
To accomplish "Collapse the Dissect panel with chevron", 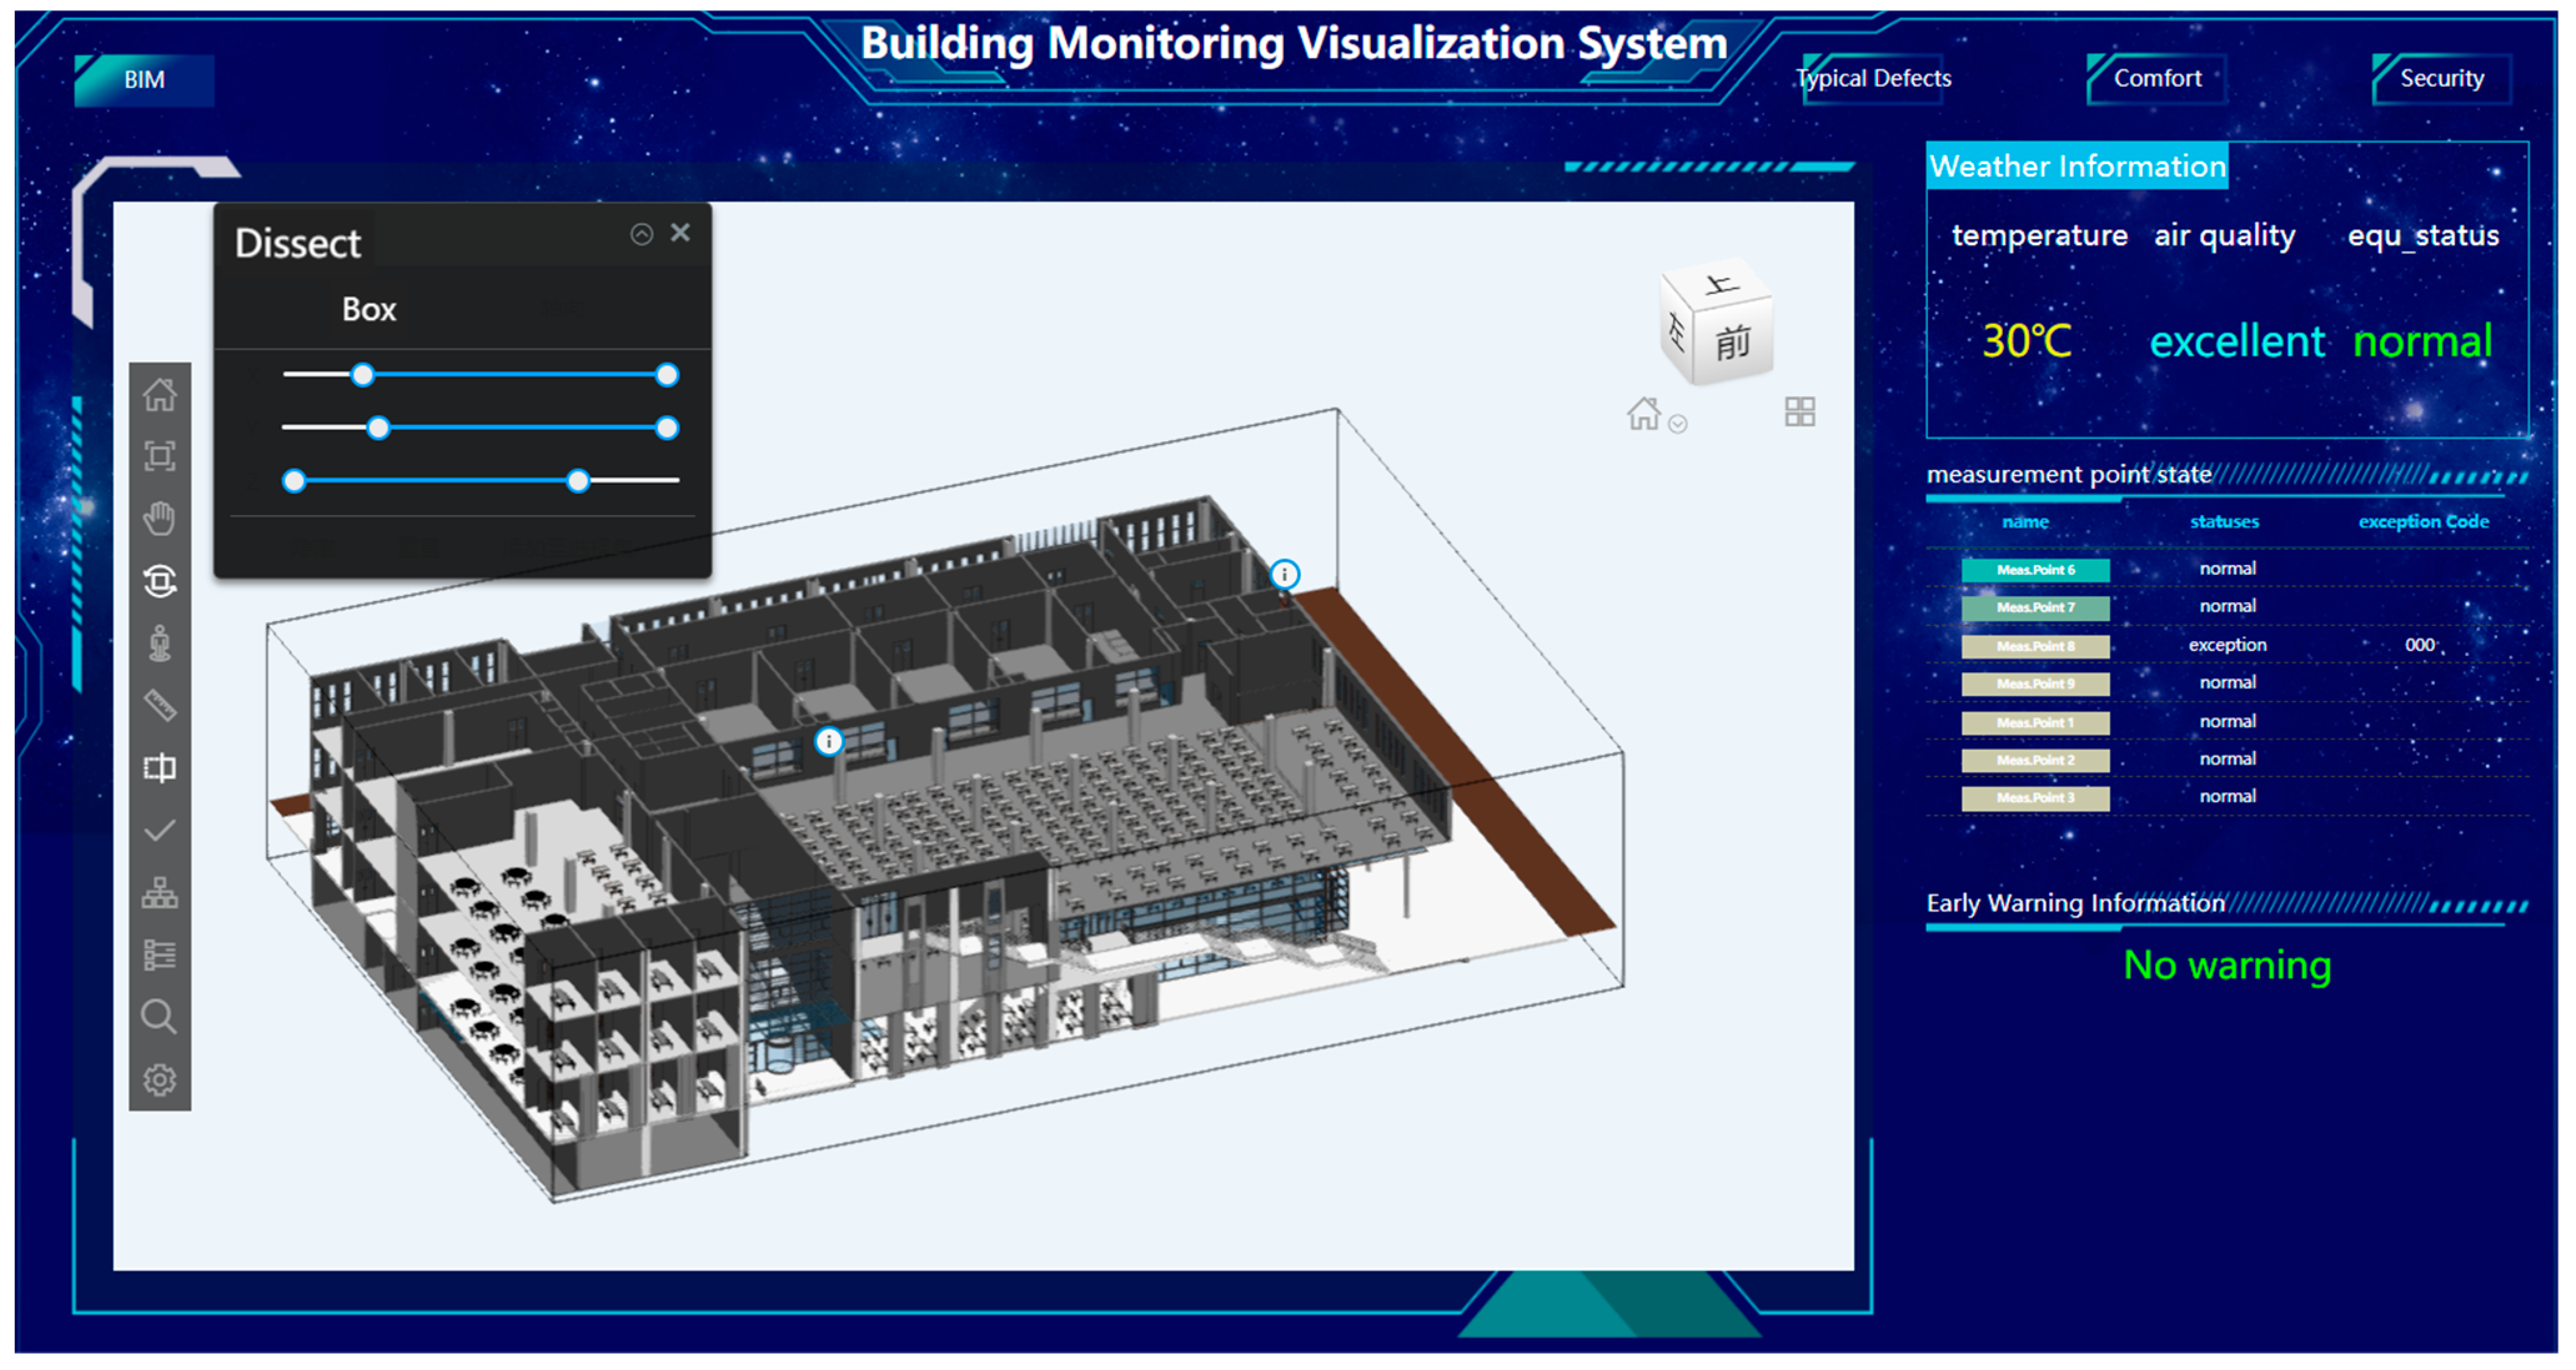I will (x=642, y=234).
